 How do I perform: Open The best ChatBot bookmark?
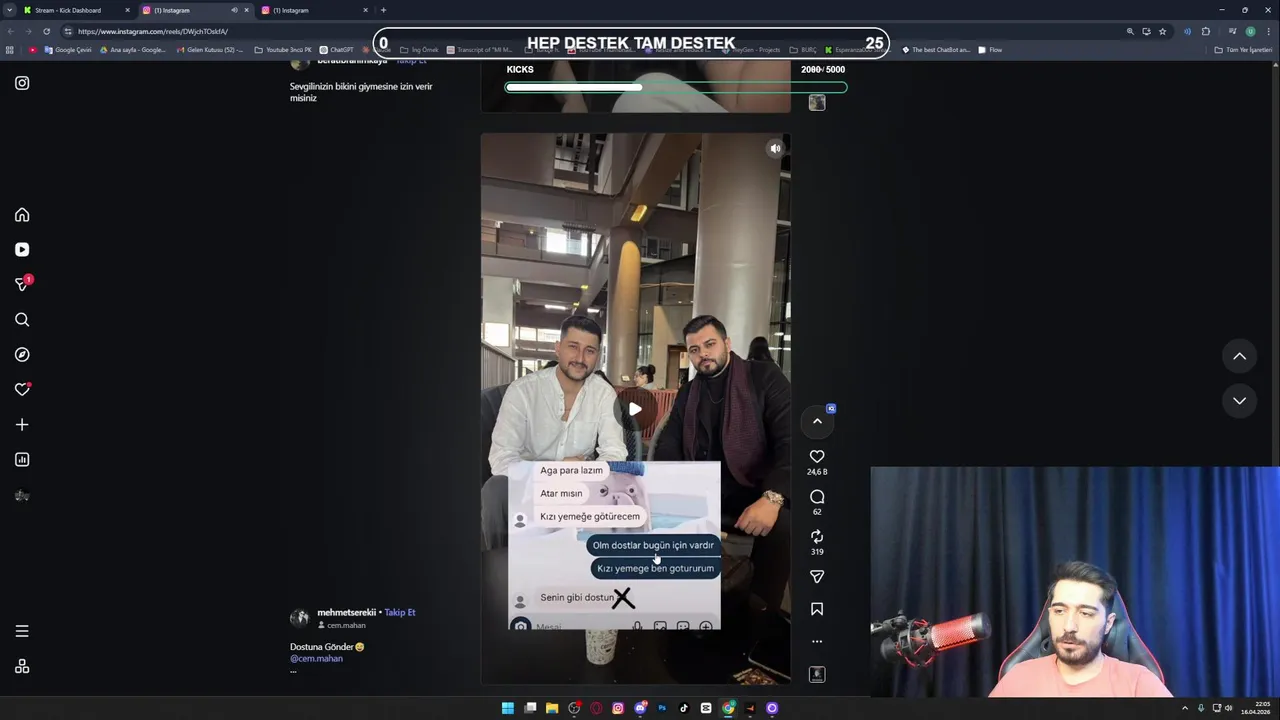(x=936, y=50)
